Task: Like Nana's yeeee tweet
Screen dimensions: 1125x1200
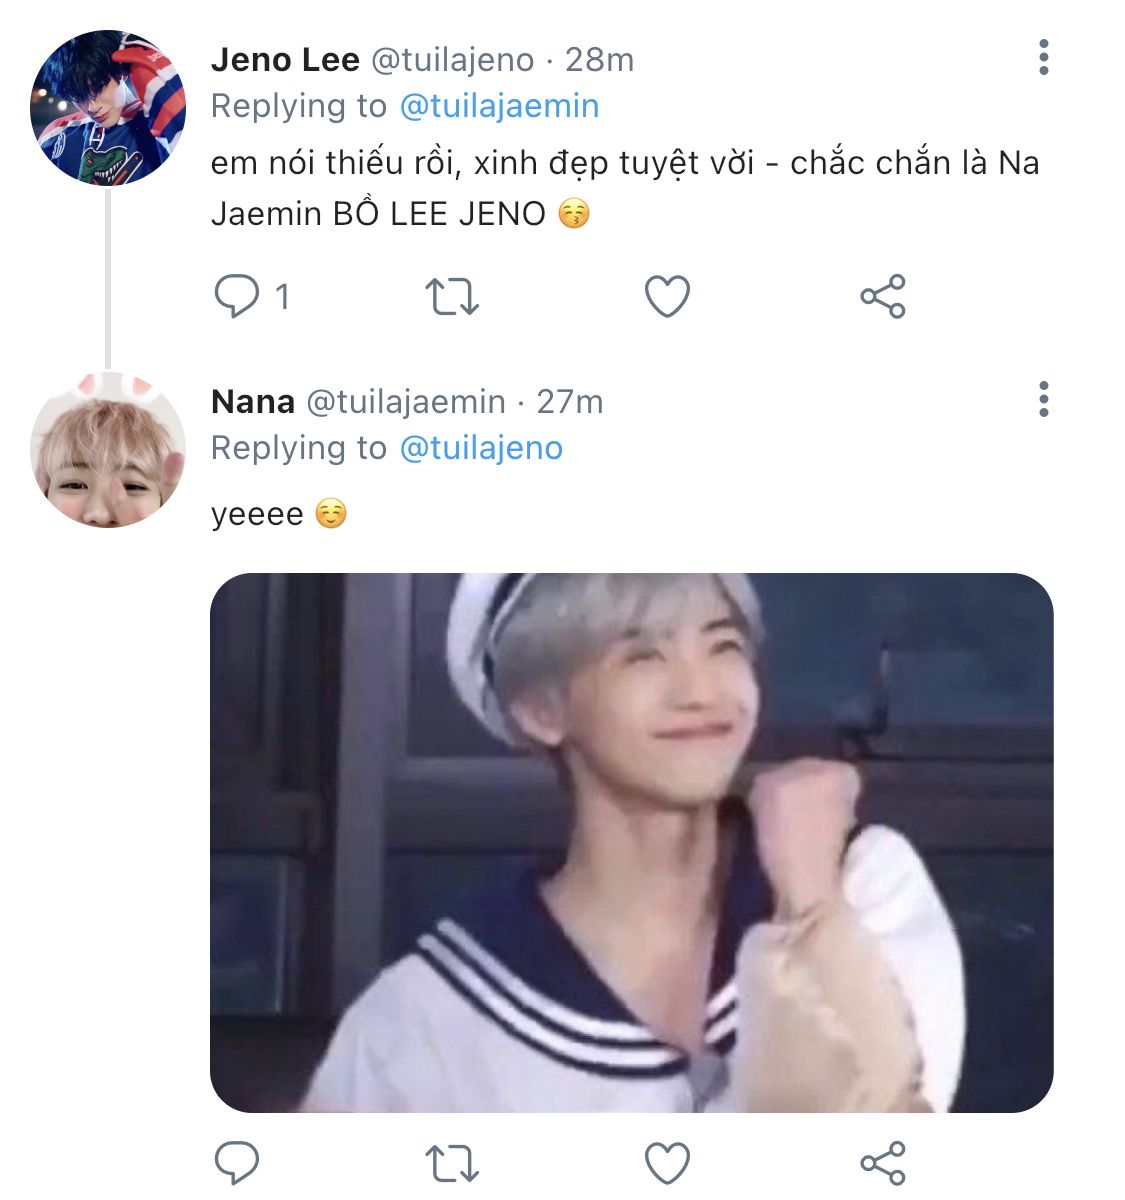Action: point(667,1163)
